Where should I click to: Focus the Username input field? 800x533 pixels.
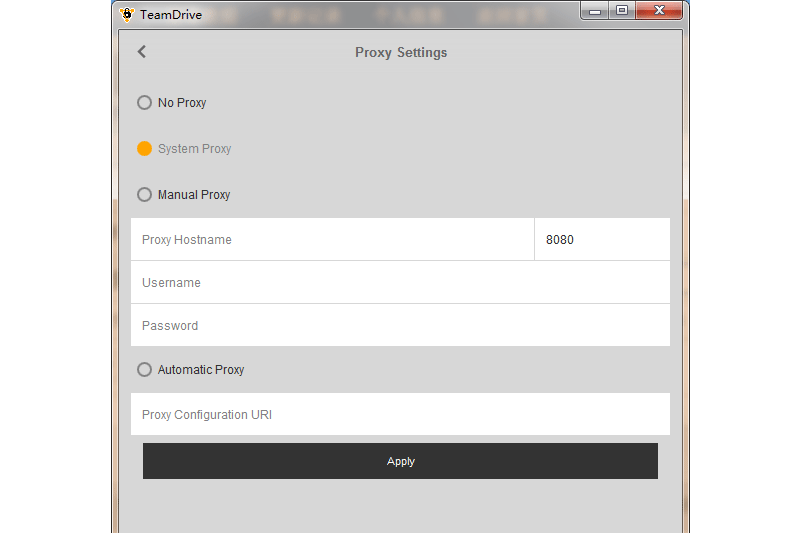pyautogui.click(x=401, y=283)
